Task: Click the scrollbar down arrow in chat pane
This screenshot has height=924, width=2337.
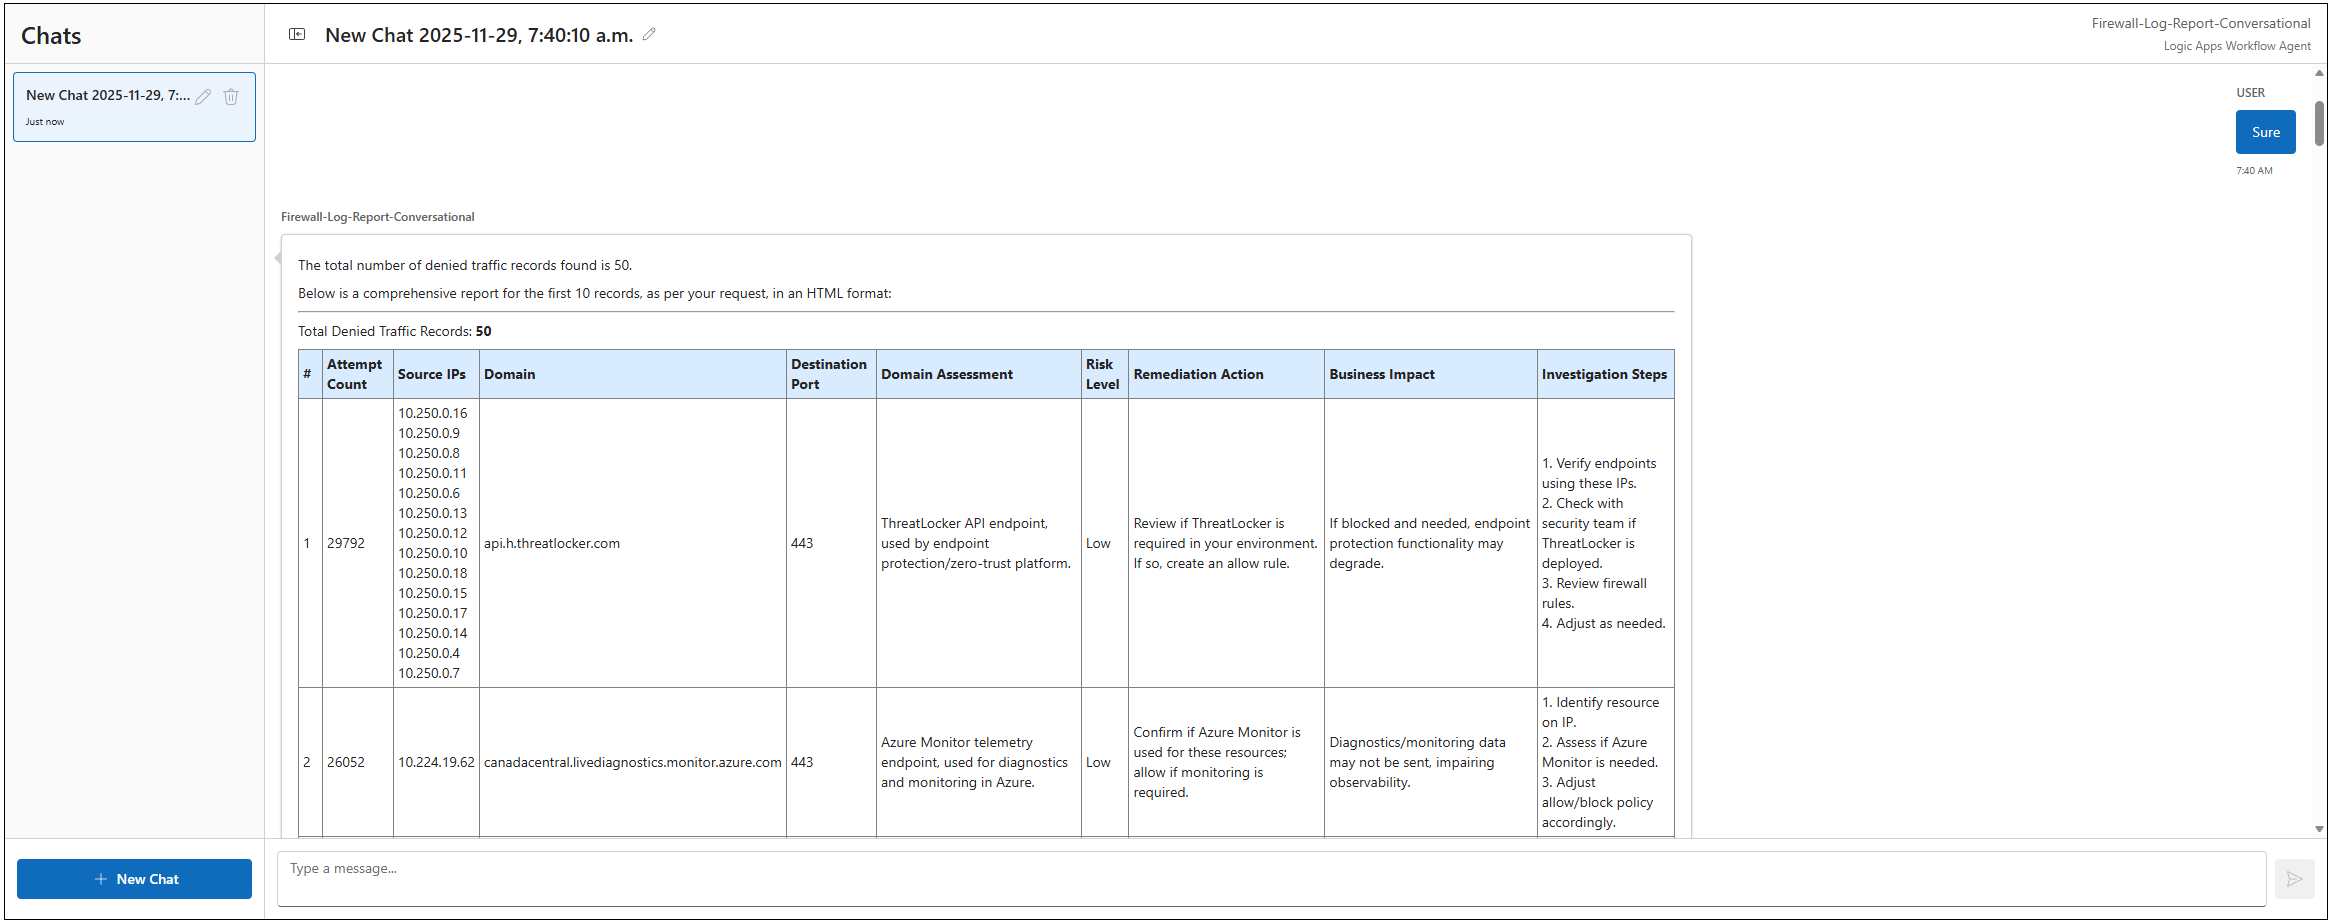Action: pos(2319,829)
